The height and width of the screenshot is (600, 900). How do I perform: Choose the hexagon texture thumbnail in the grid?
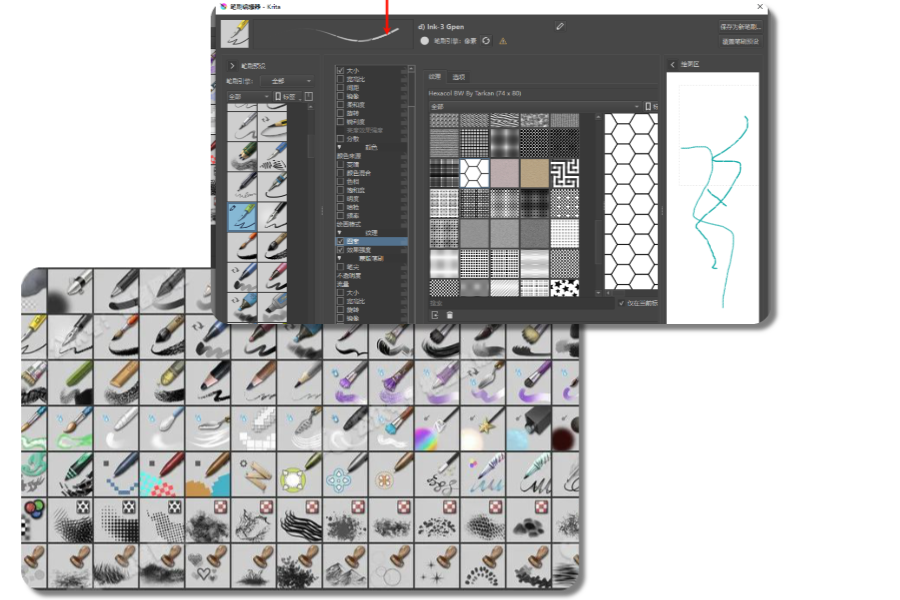tap(474, 173)
